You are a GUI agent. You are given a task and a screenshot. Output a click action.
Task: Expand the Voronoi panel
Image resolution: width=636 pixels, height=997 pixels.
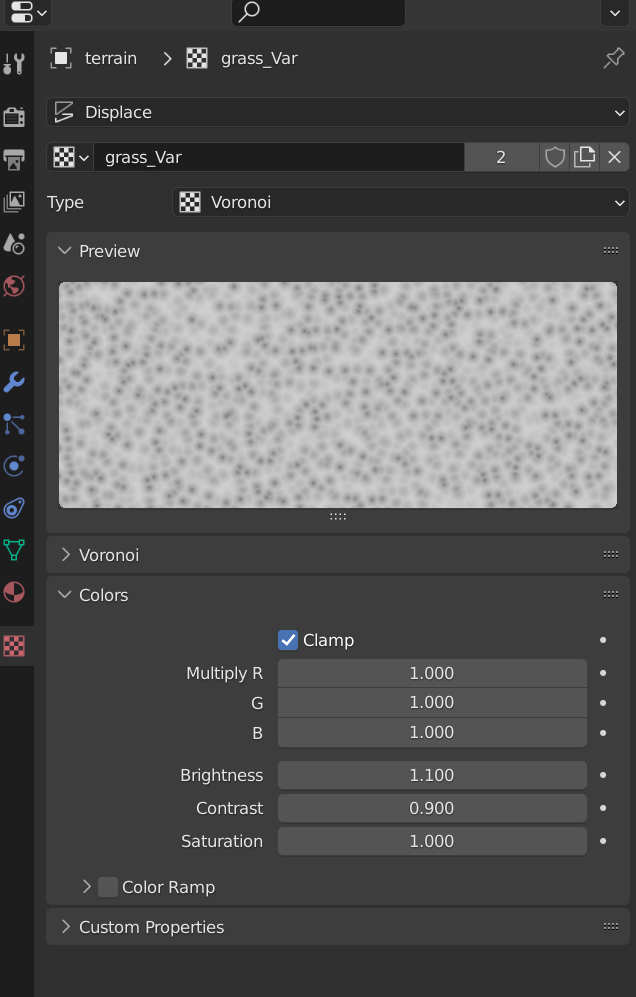click(64, 554)
